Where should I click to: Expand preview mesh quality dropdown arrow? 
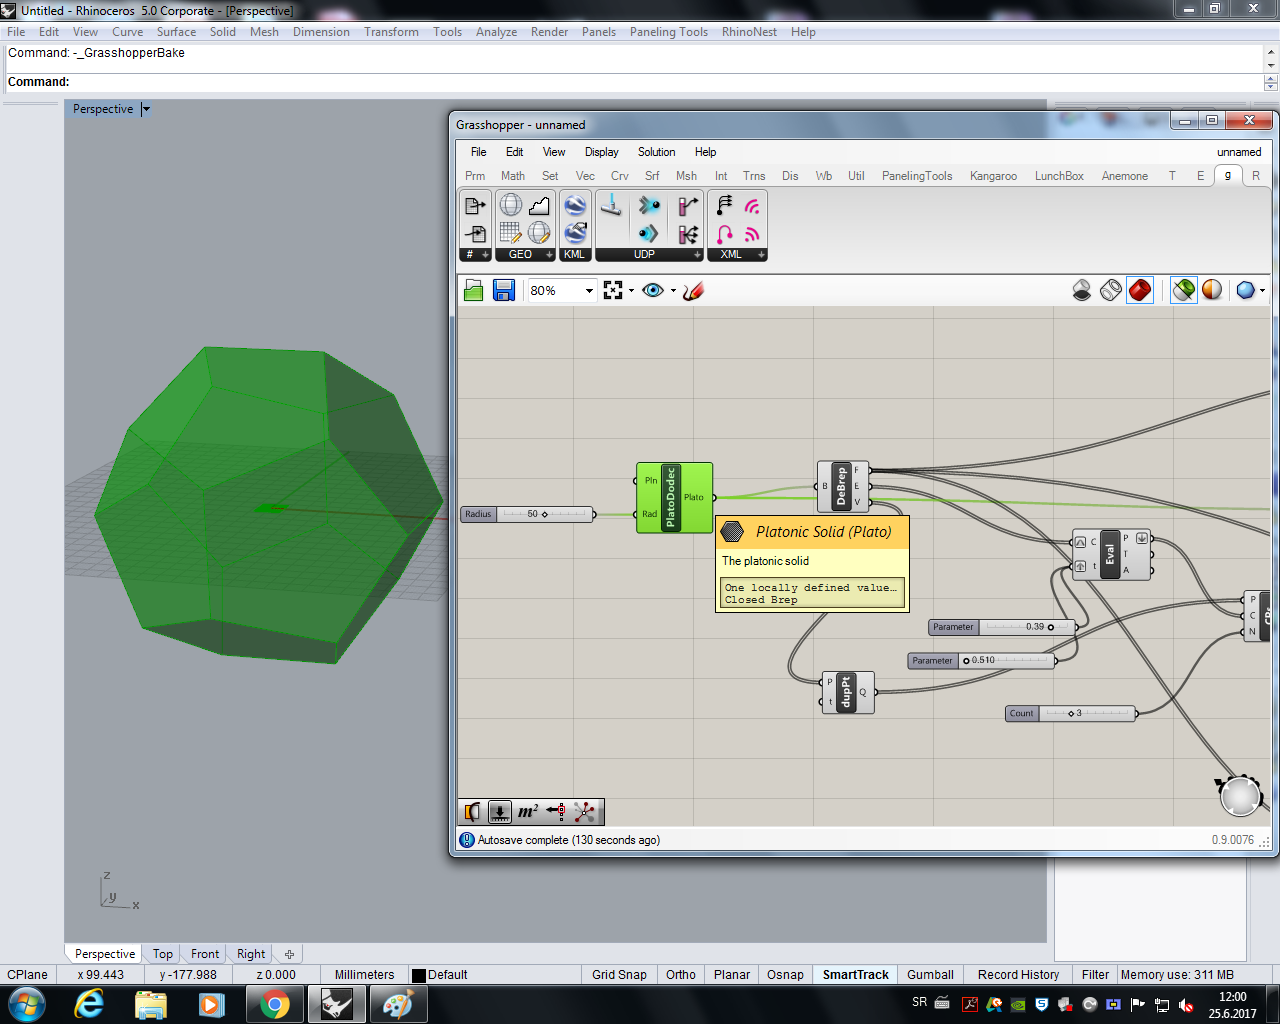point(1263,291)
